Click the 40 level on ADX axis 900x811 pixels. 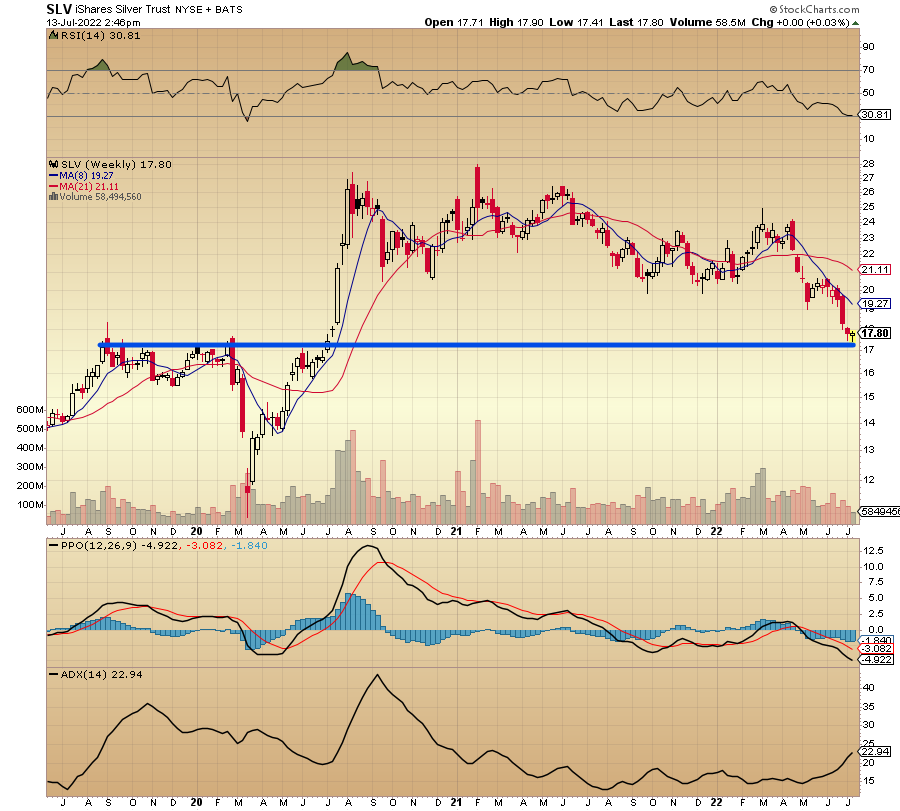pos(868,688)
